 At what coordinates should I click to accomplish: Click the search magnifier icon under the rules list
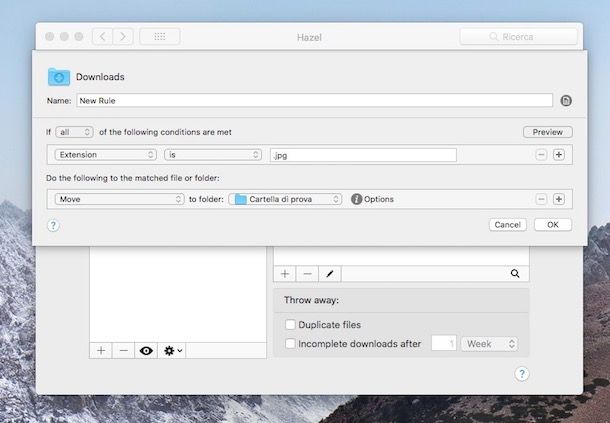click(x=515, y=273)
